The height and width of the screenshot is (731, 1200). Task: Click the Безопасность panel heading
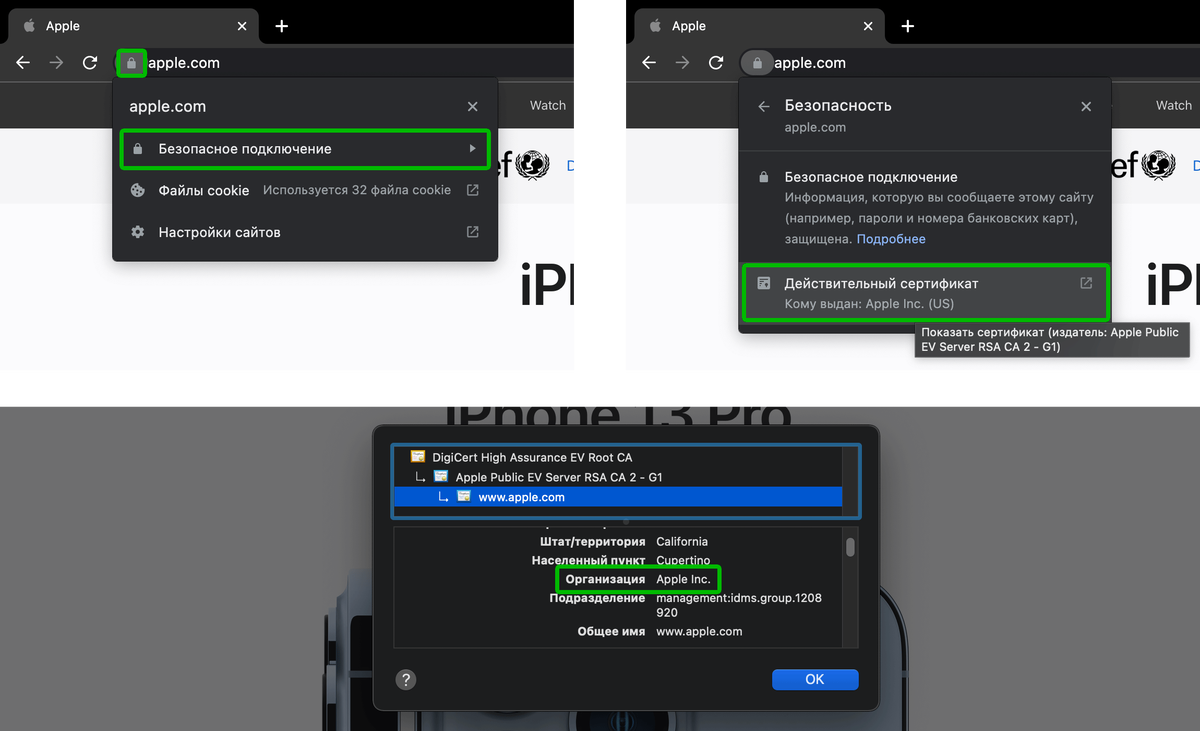tap(838, 105)
